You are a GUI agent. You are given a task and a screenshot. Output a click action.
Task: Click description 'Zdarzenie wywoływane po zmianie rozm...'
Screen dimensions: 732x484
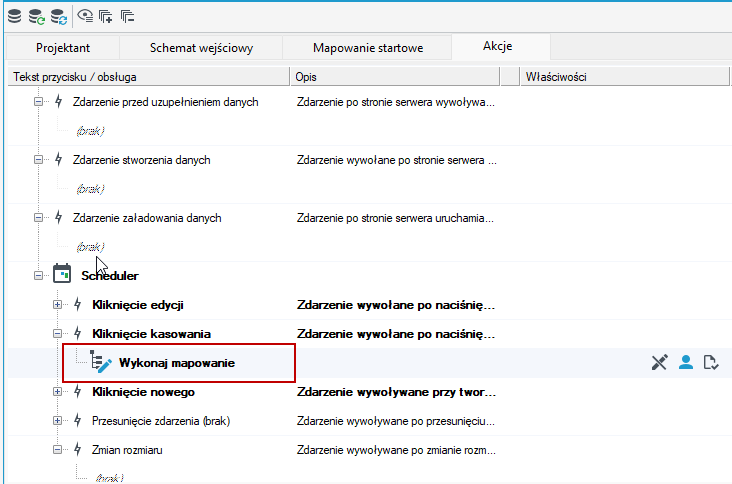point(396,450)
